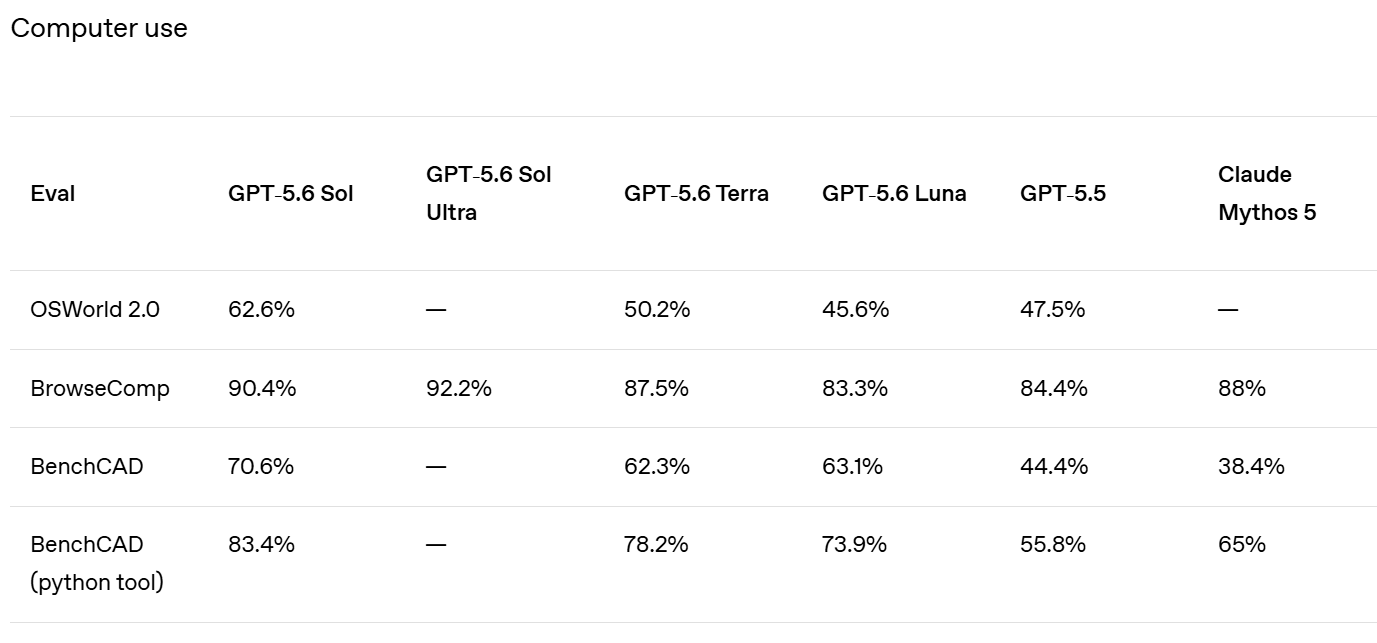Select the 45.6% Luna OSWorld value
Screen dimensions: 1377x643
coord(856,310)
